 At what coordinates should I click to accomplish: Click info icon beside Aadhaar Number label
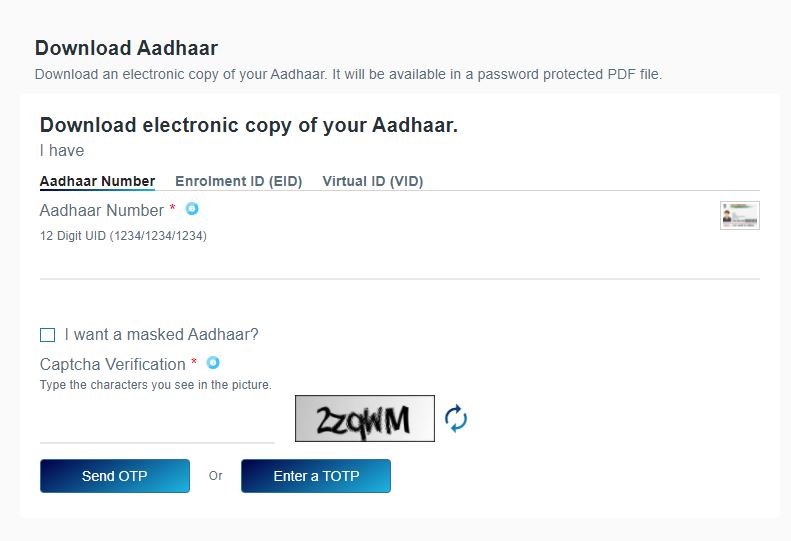point(192,208)
